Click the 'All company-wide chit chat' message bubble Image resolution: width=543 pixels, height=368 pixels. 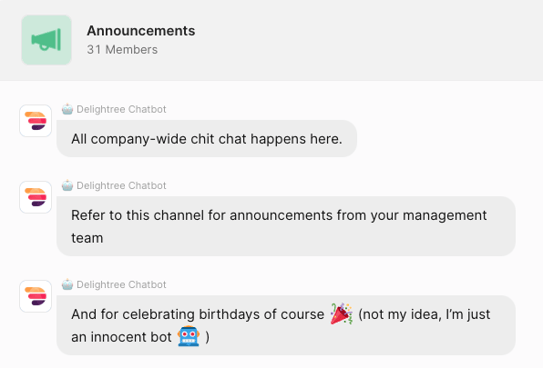click(x=207, y=138)
